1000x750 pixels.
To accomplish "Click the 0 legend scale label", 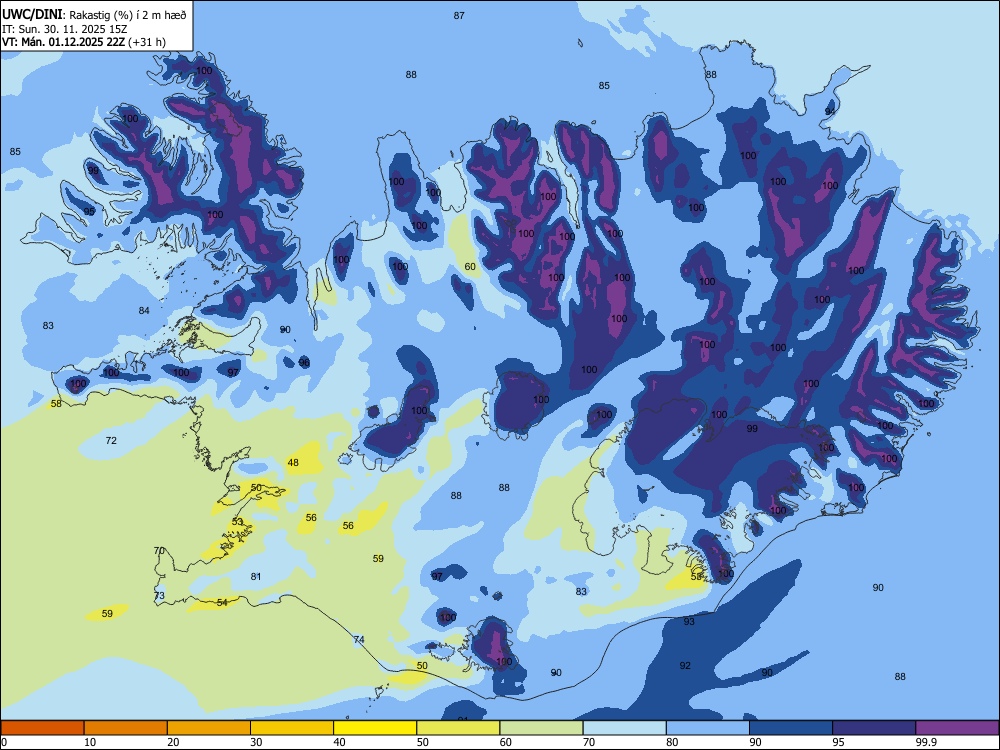I will tap(4, 742).
